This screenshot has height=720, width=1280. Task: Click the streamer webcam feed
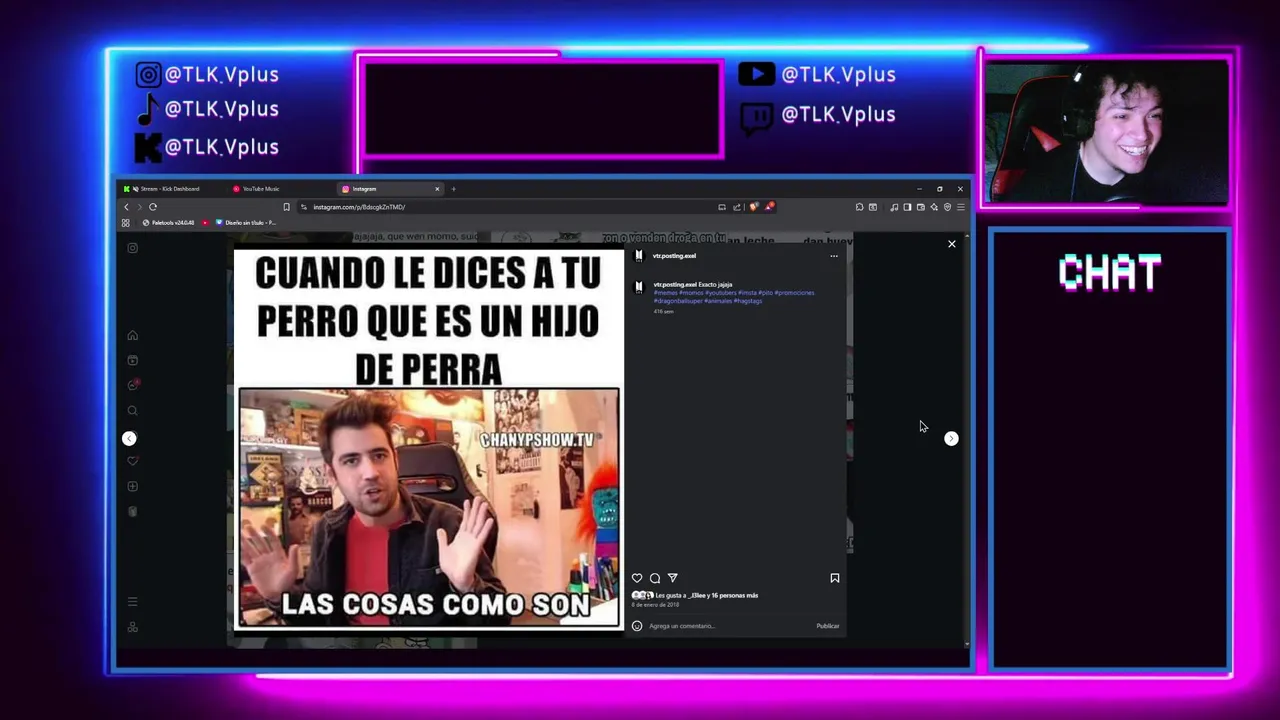point(1108,131)
